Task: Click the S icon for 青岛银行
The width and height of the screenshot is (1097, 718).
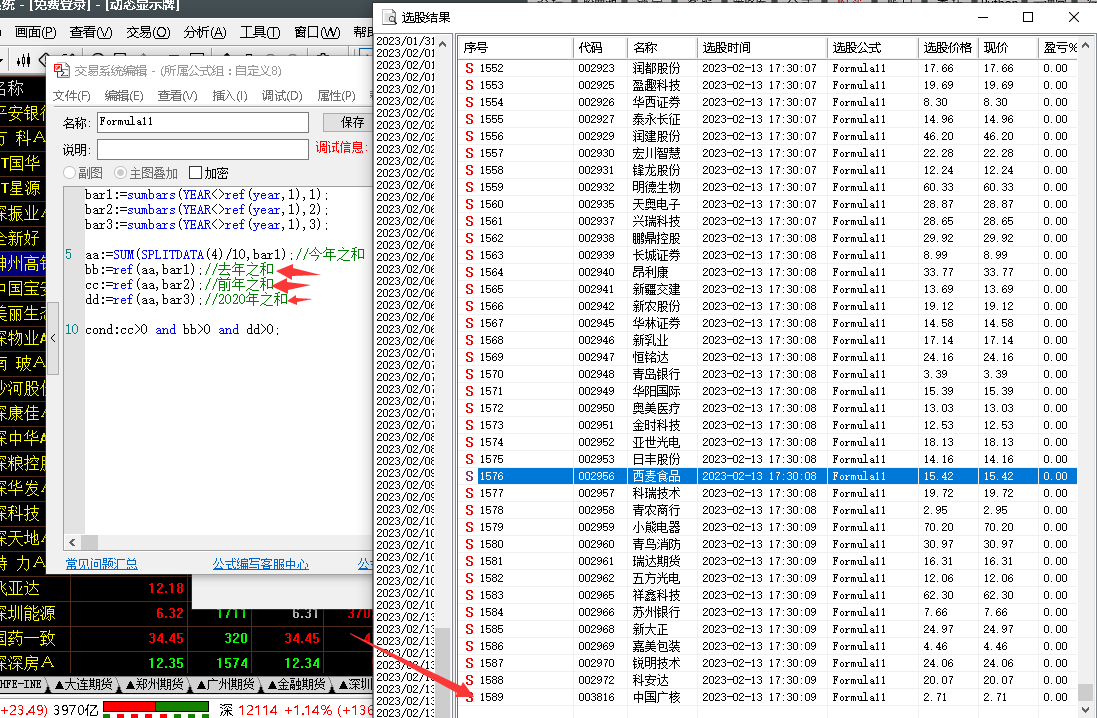Action: click(469, 374)
